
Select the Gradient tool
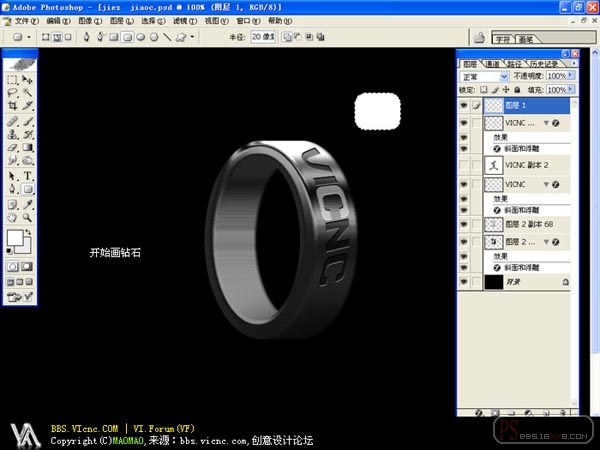tap(27, 147)
